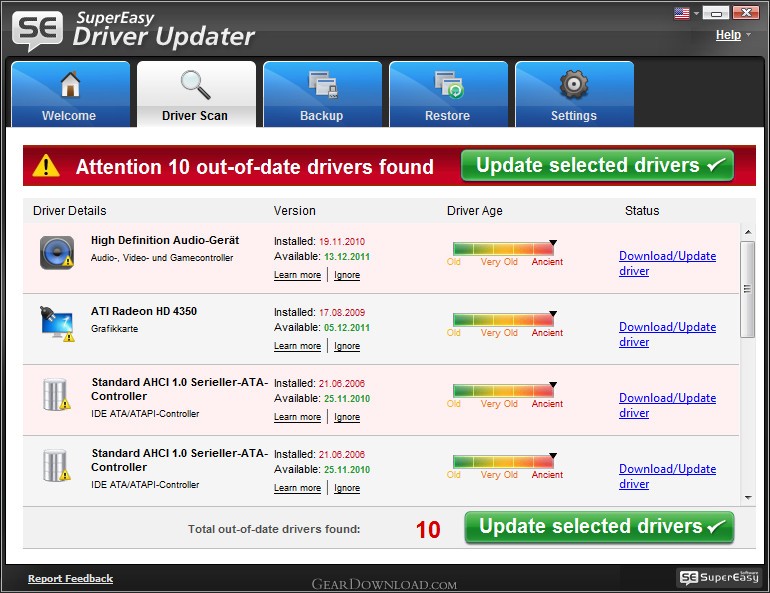This screenshot has width=770, height=593.
Task: Click driver age bar for second AHCI controller
Action: (503, 461)
